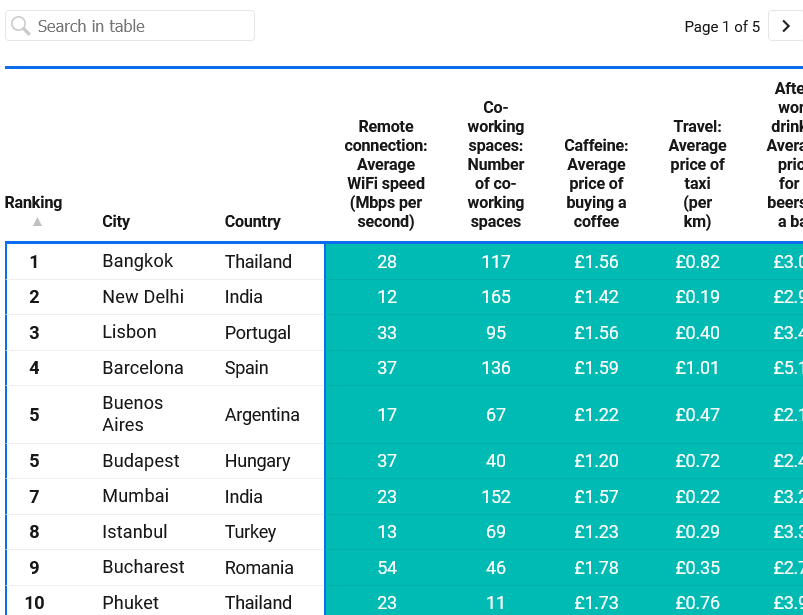The height and width of the screenshot is (615, 803).
Task: Go to next table page arrow
Action: 786,26
